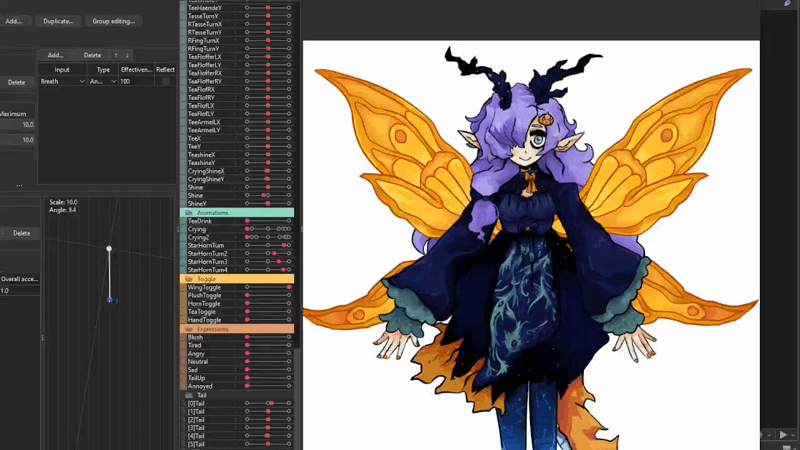The image size is (800, 450).
Task: Select the white pendulum anchor point
Action: (109, 248)
